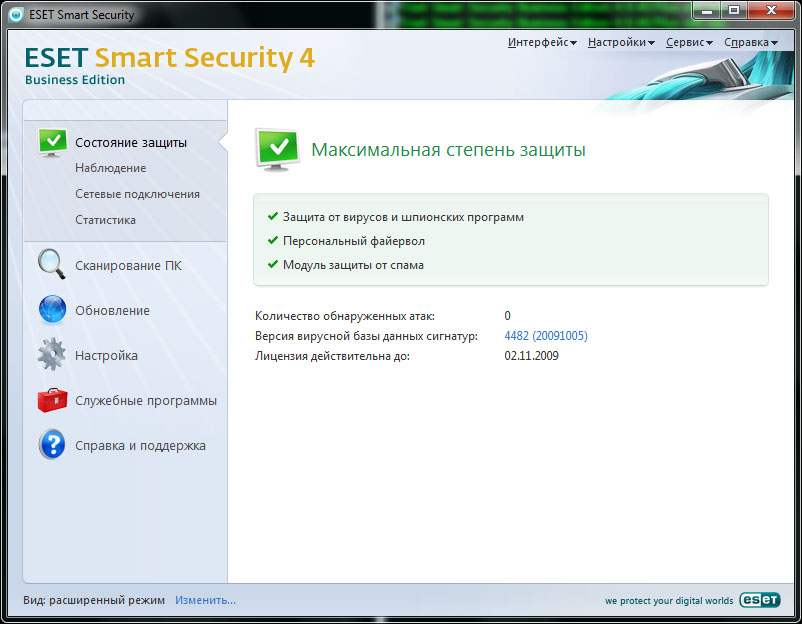Select Наблюдение in the sidebar
This screenshot has width=802, height=624.
[x=110, y=168]
